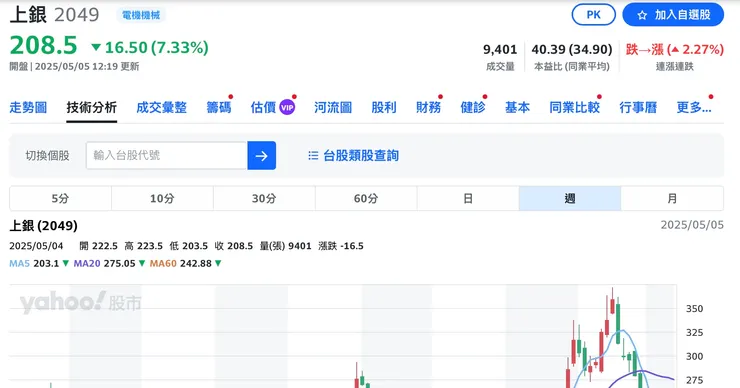The width and height of the screenshot is (740, 388).
Task: Click the 成交量 value 9,401
Action: [500, 50]
